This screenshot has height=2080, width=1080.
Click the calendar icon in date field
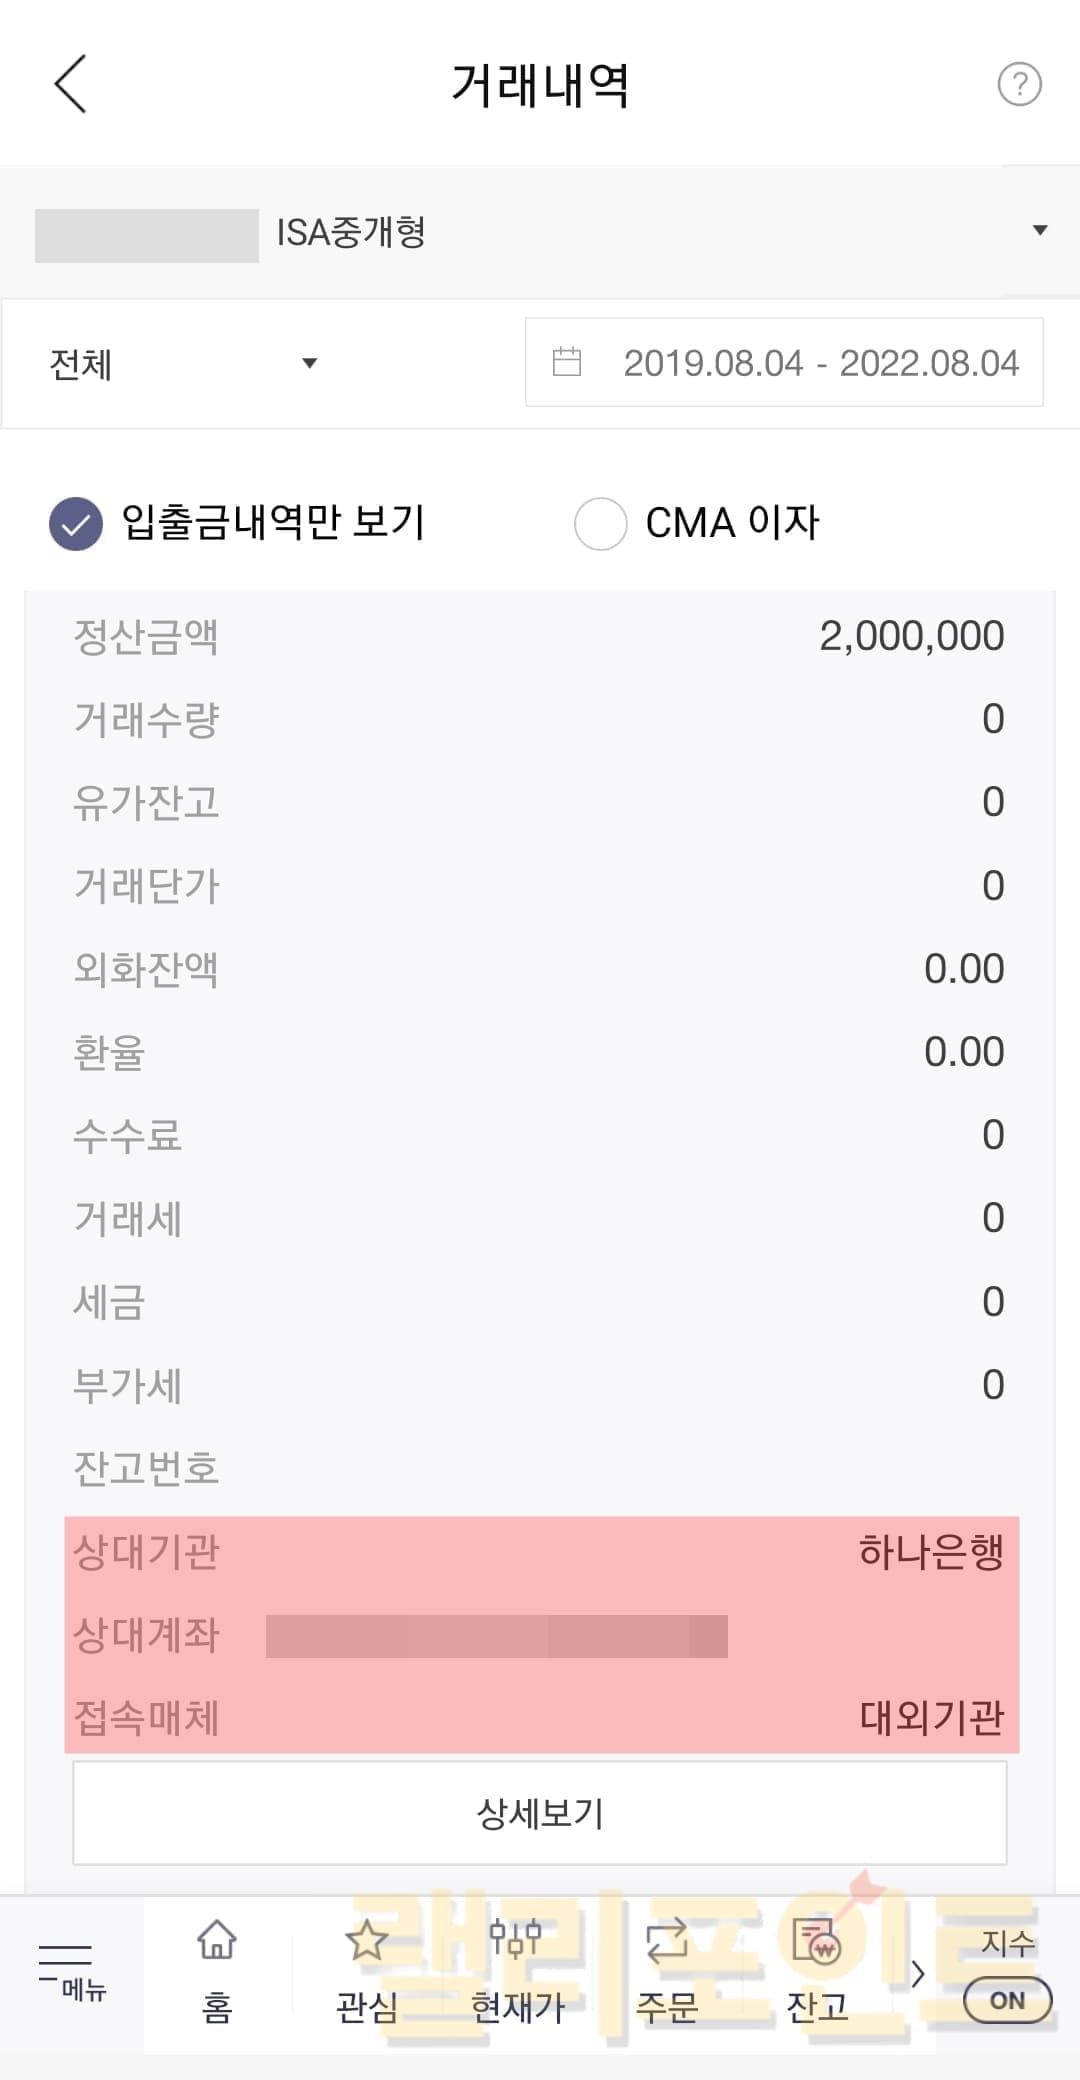567,362
